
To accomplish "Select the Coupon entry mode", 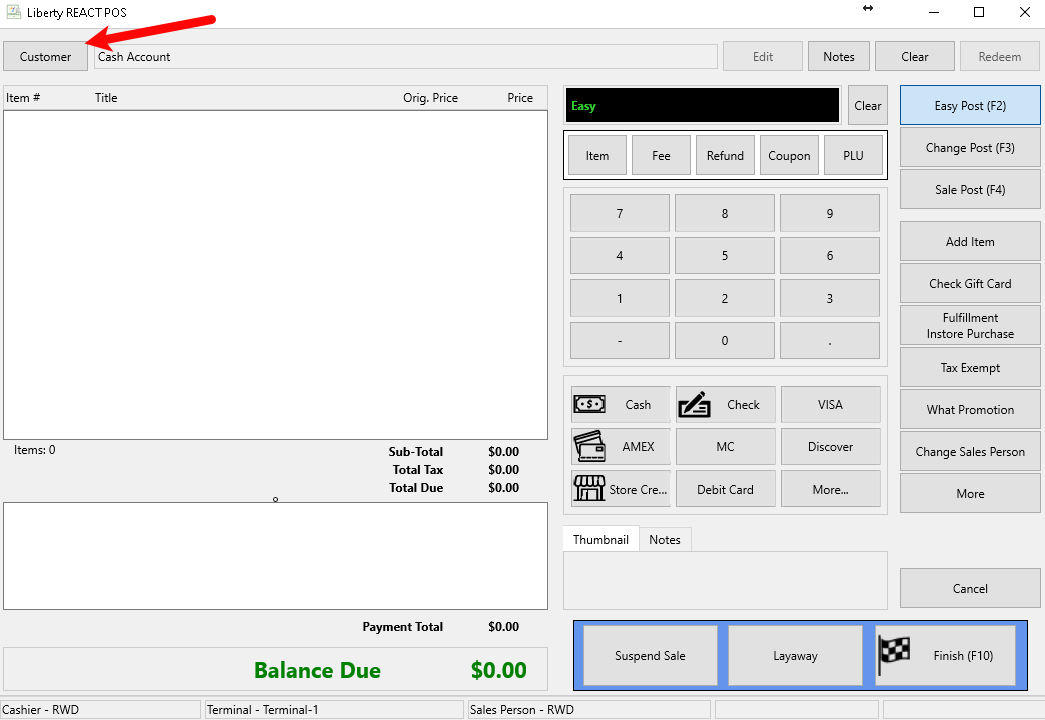I will click(x=789, y=155).
